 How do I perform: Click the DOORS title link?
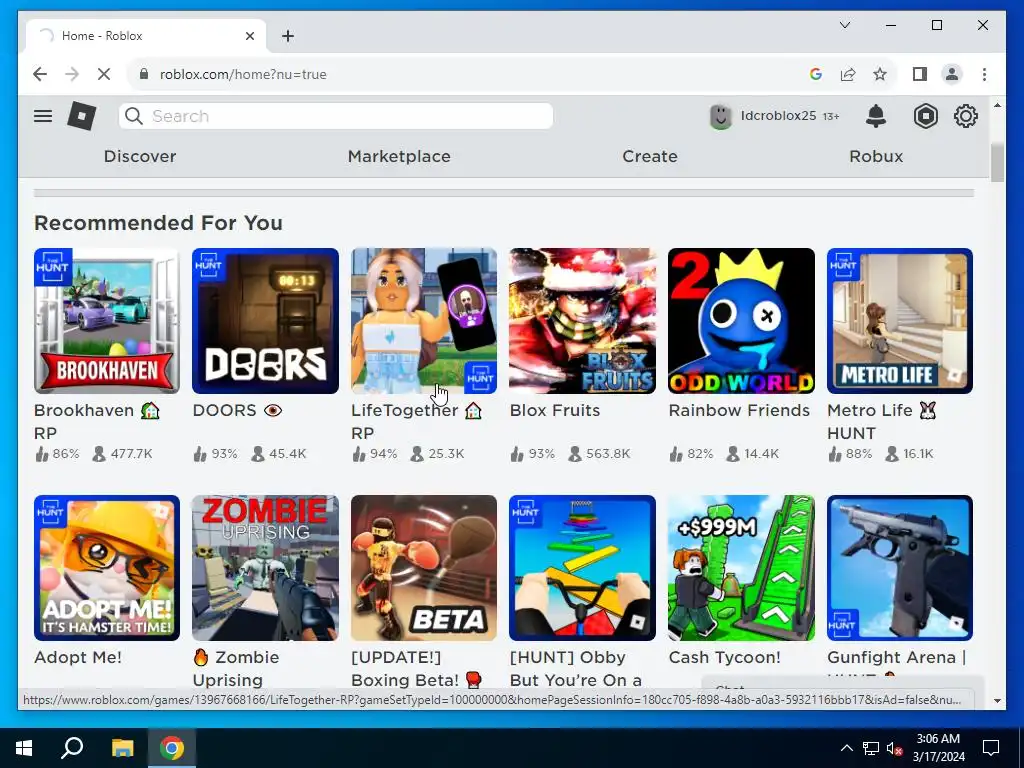237,410
